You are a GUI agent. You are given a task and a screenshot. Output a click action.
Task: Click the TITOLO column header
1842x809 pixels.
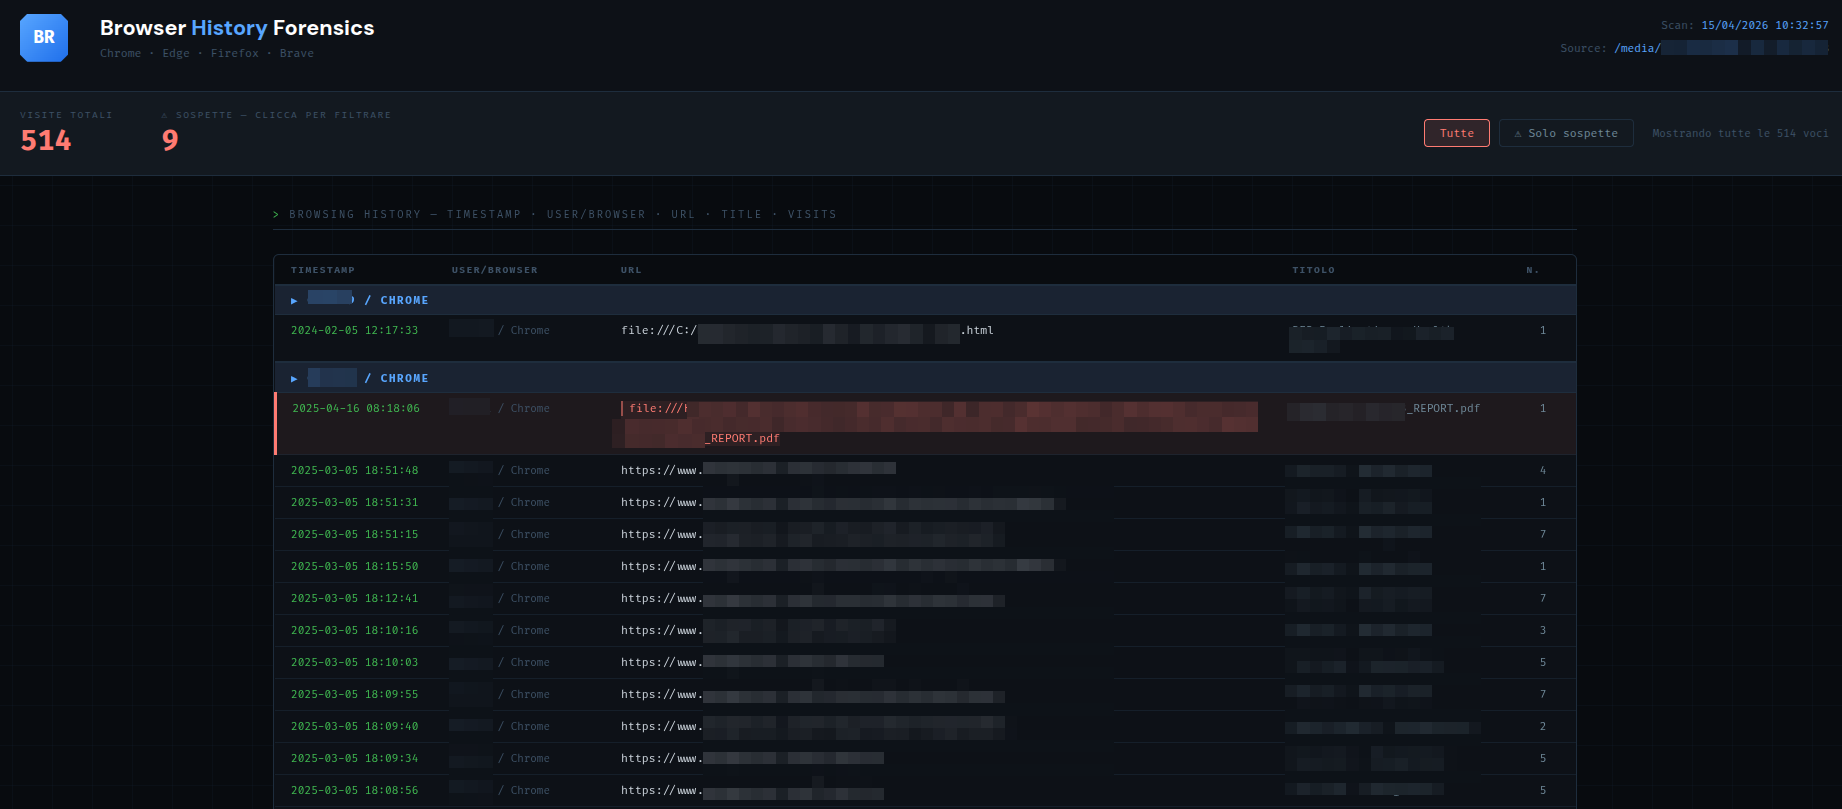[1313, 270]
